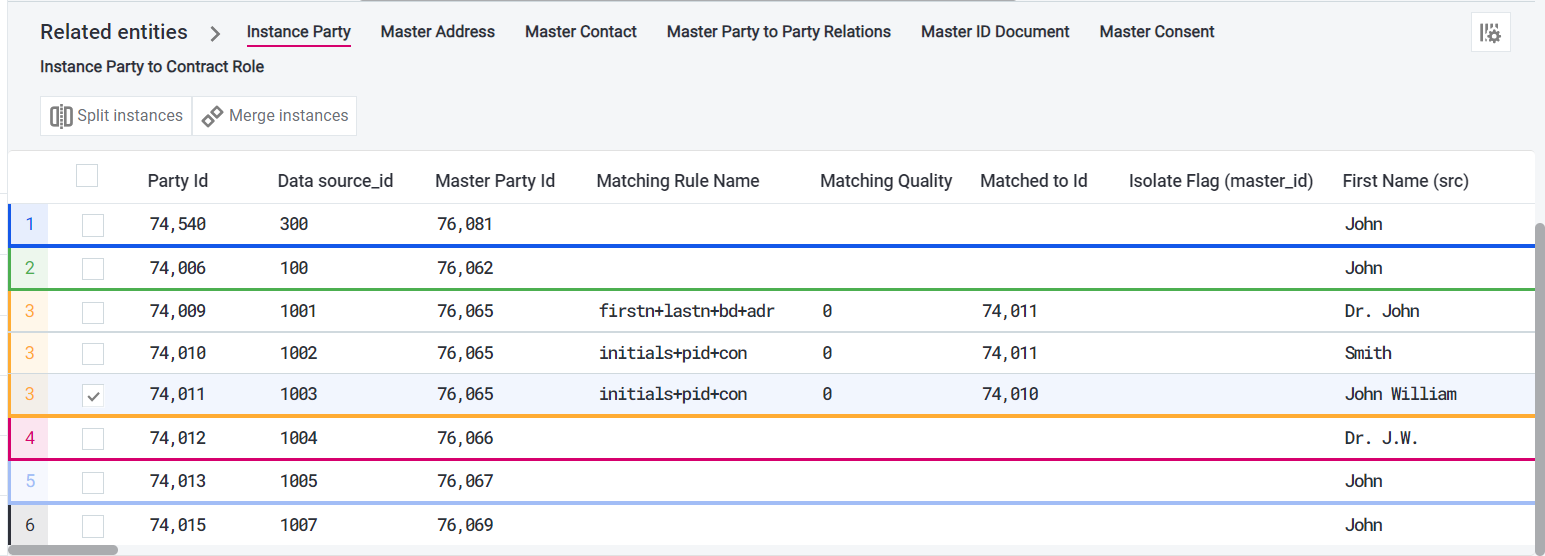Image resolution: width=1545 pixels, height=556 pixels.
Task: Click the Master Party Id column header
Action: click(x=494, y=181)
